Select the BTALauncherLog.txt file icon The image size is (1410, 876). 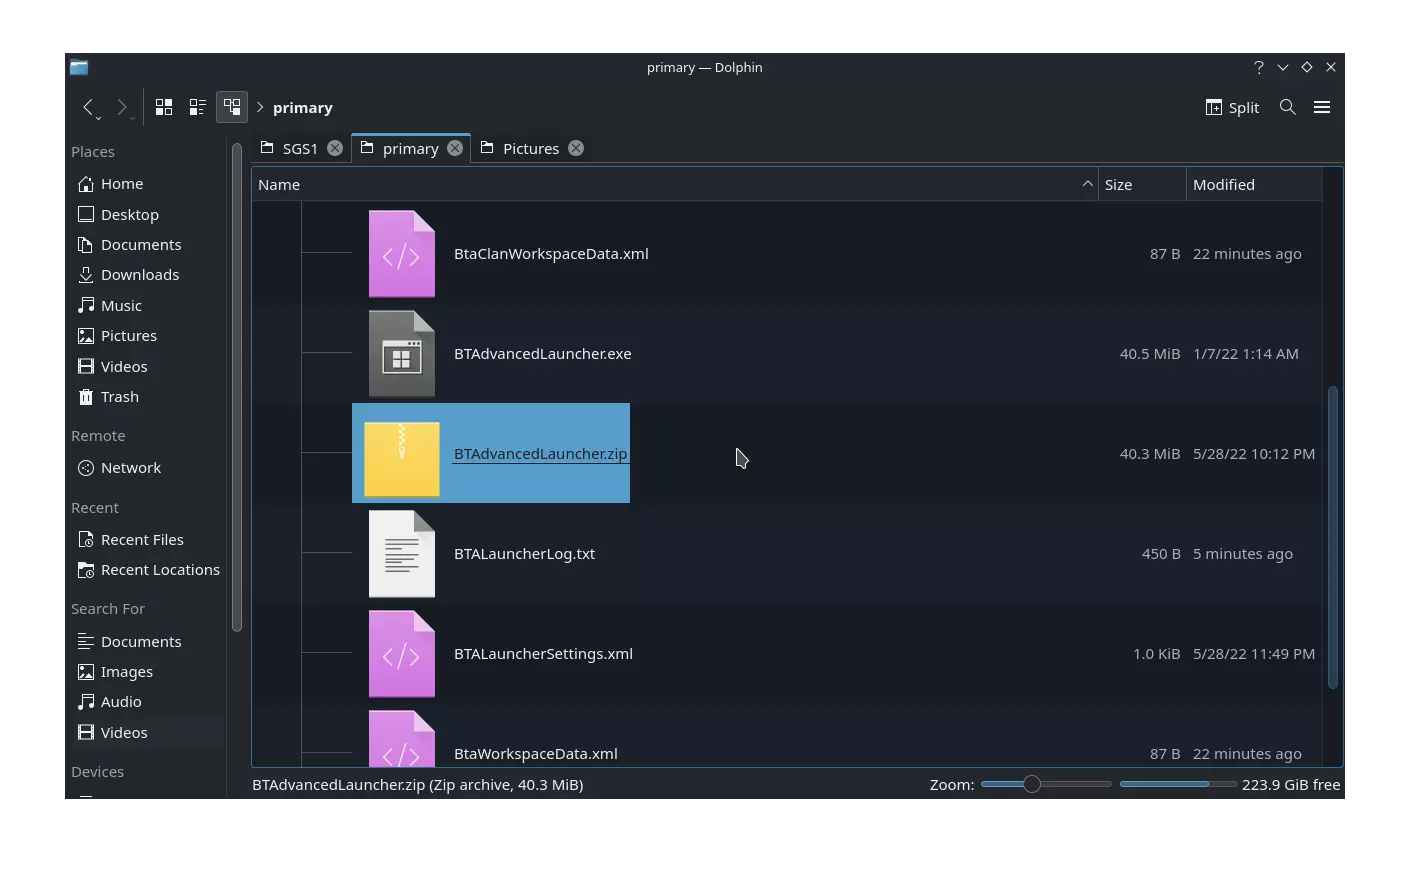point(402,554)
